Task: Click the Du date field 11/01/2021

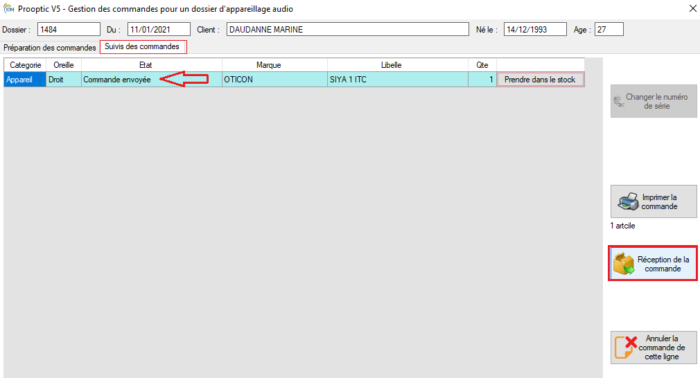Action: pyautogui.click(x=159, y=29)
